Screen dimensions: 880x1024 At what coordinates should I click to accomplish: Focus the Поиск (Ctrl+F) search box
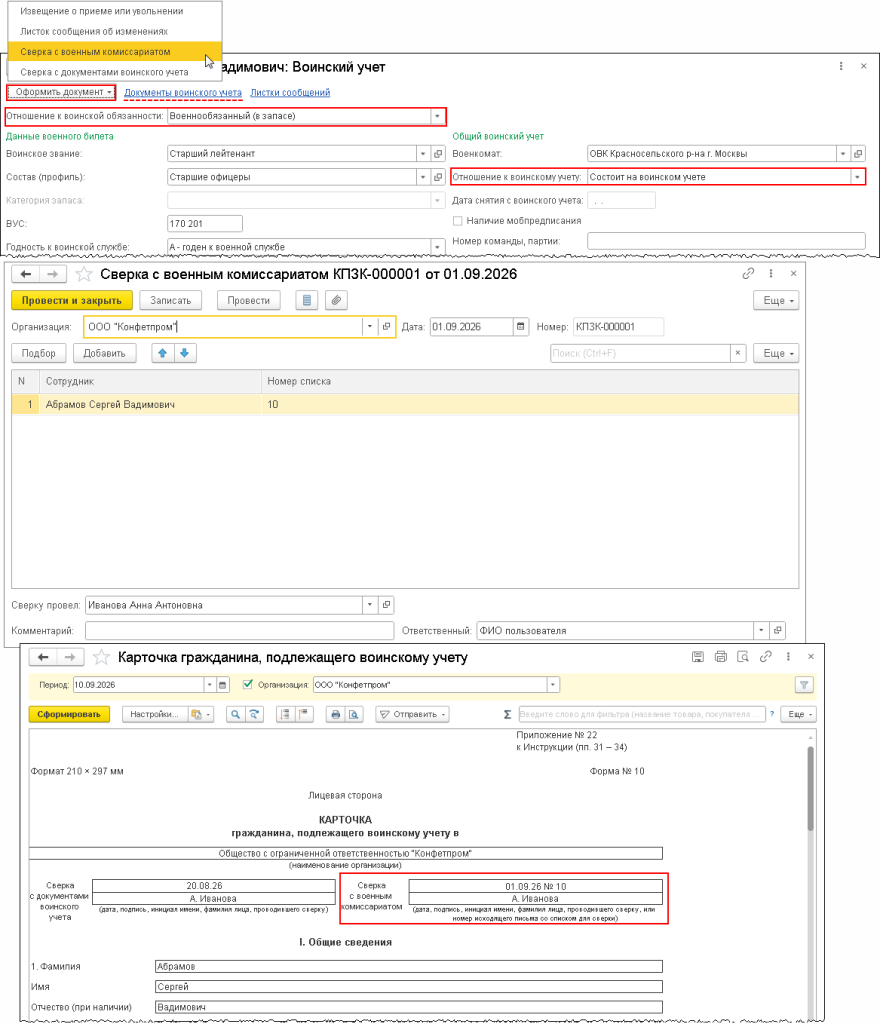click(x=640, y=353)
